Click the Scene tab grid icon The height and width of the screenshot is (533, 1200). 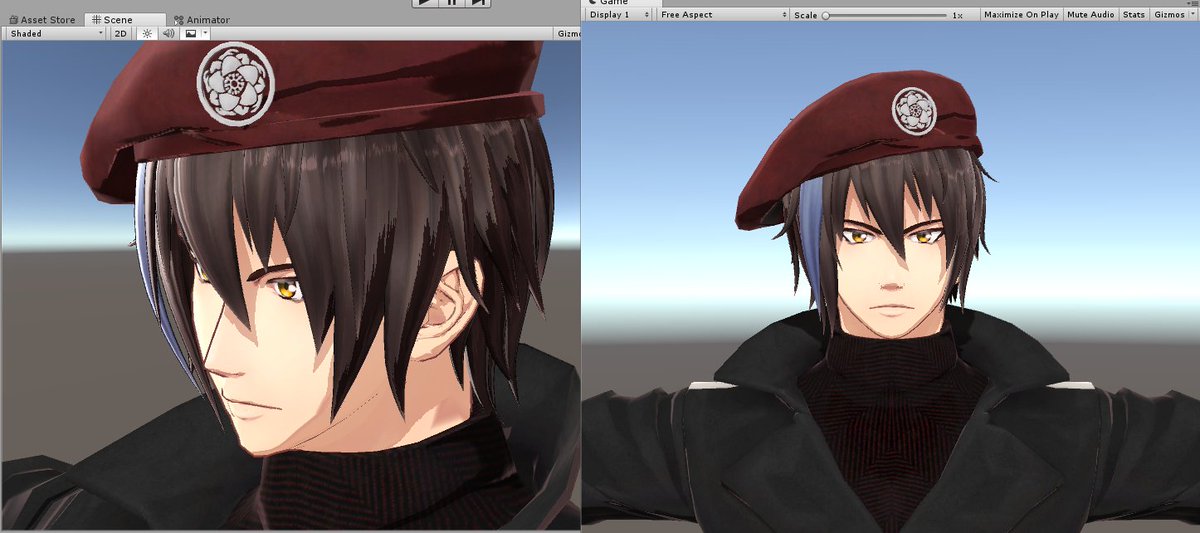96,19
